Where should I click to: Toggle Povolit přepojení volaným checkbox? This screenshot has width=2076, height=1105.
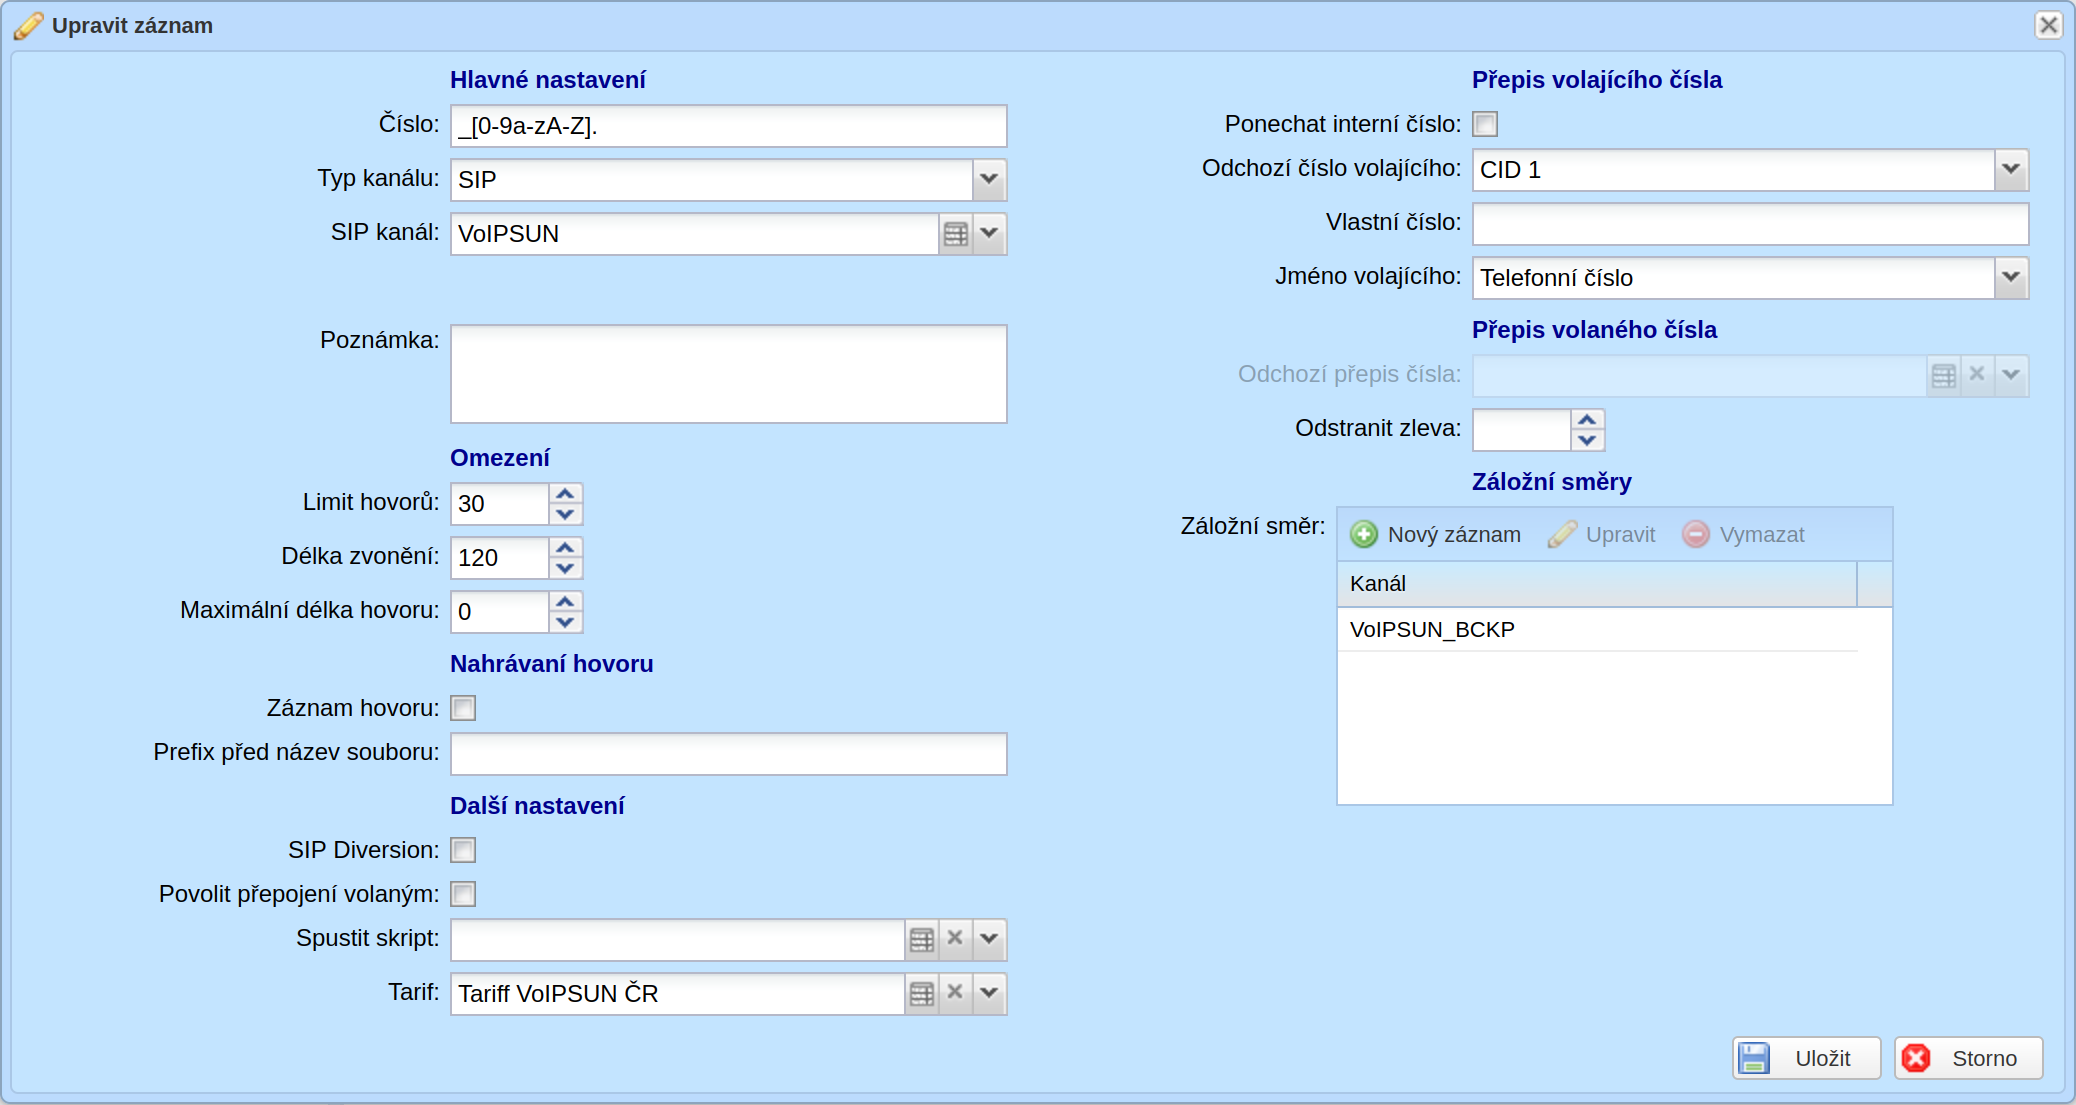tap(463, 894)
